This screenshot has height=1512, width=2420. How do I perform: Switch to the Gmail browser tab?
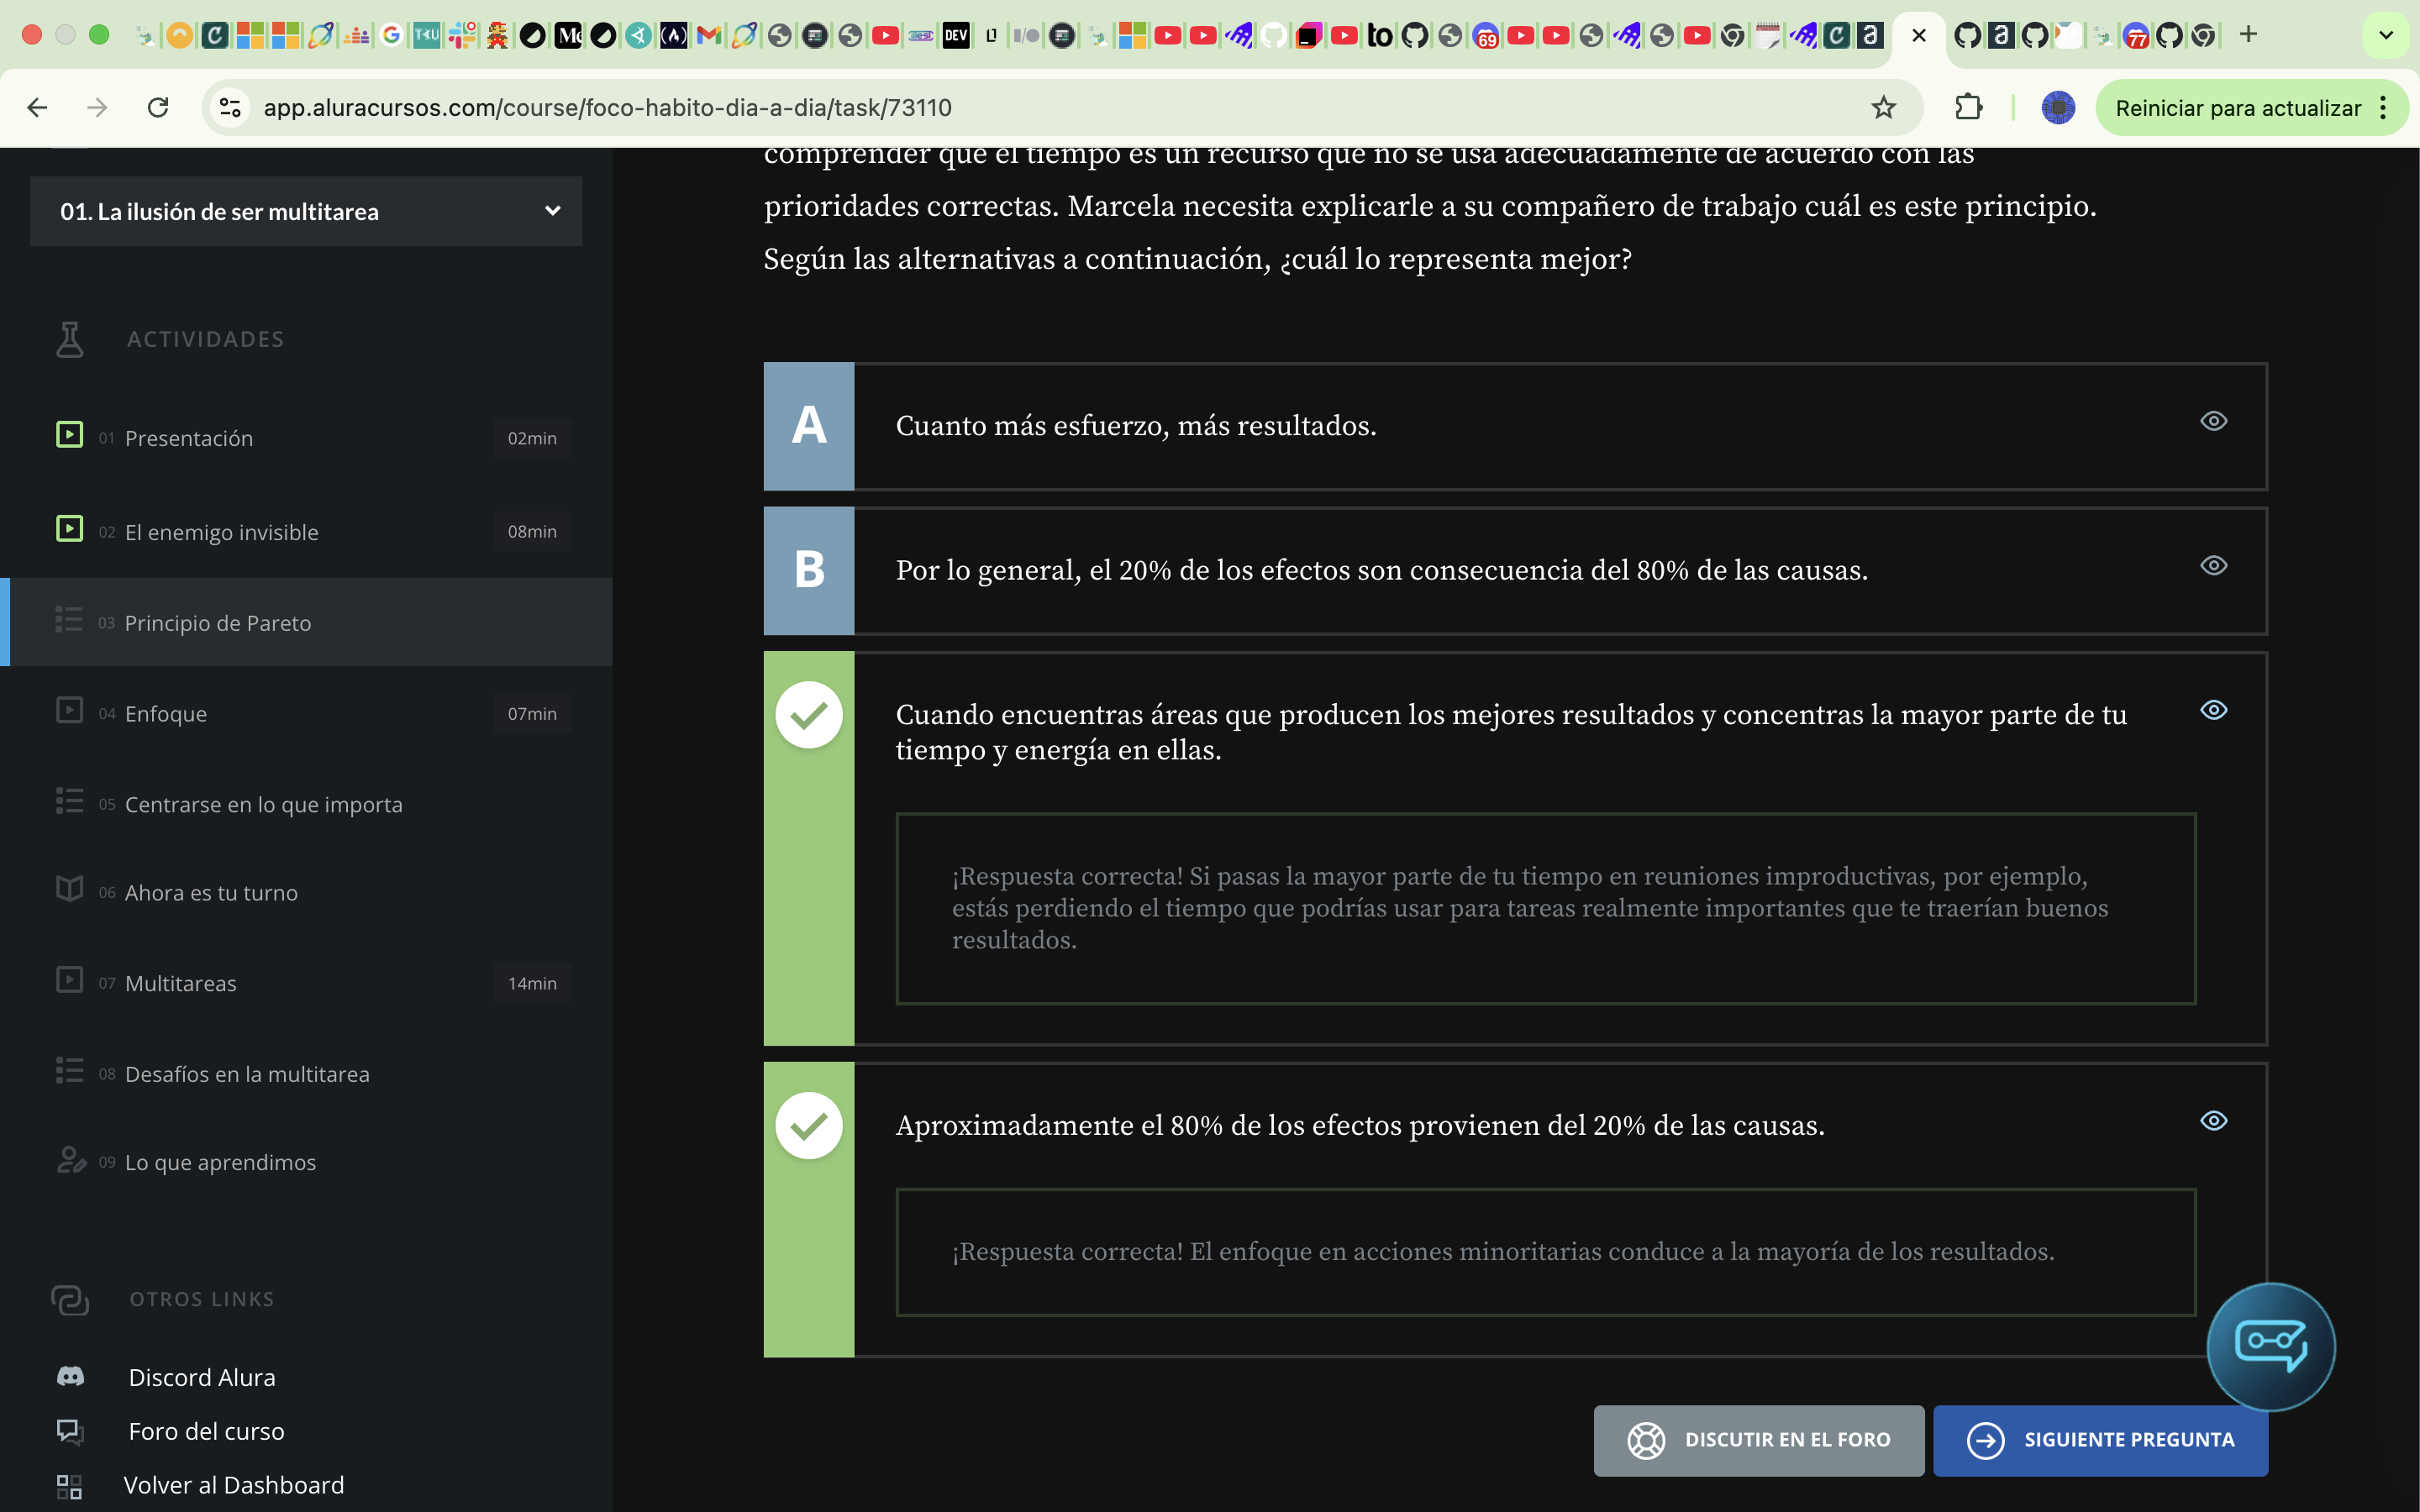(709, 36)
